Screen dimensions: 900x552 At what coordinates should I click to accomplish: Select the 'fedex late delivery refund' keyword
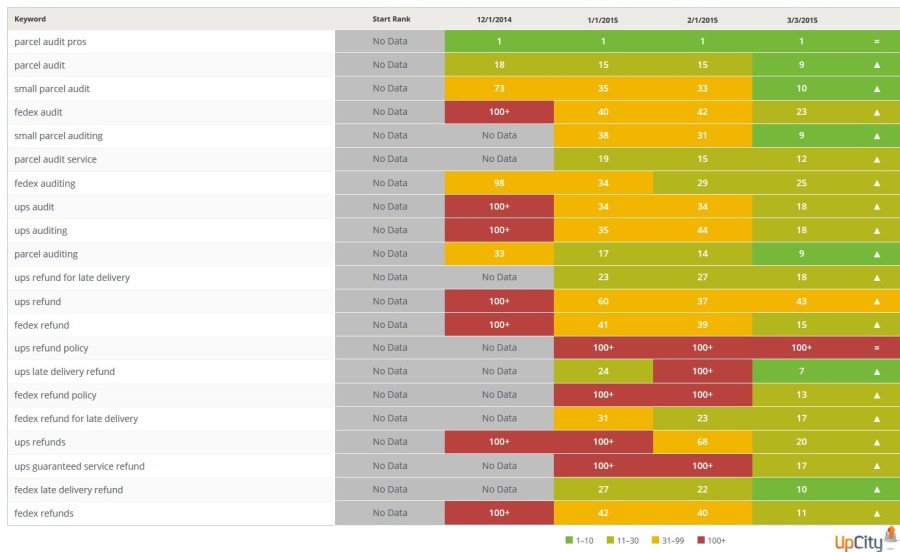69,490
